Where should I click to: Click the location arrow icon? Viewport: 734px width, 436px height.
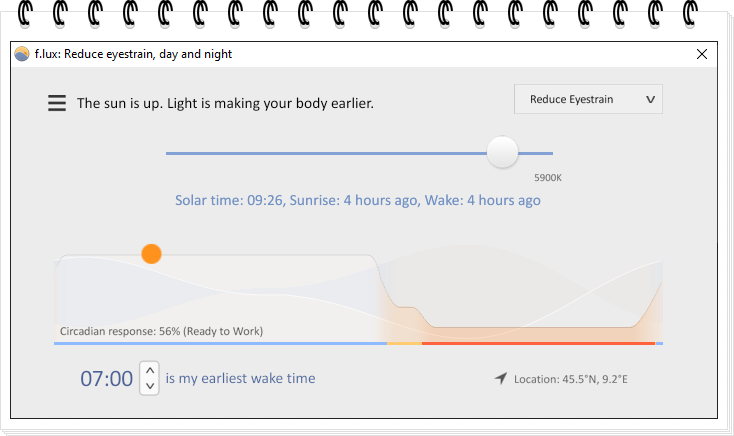click(x=501, y=378)
